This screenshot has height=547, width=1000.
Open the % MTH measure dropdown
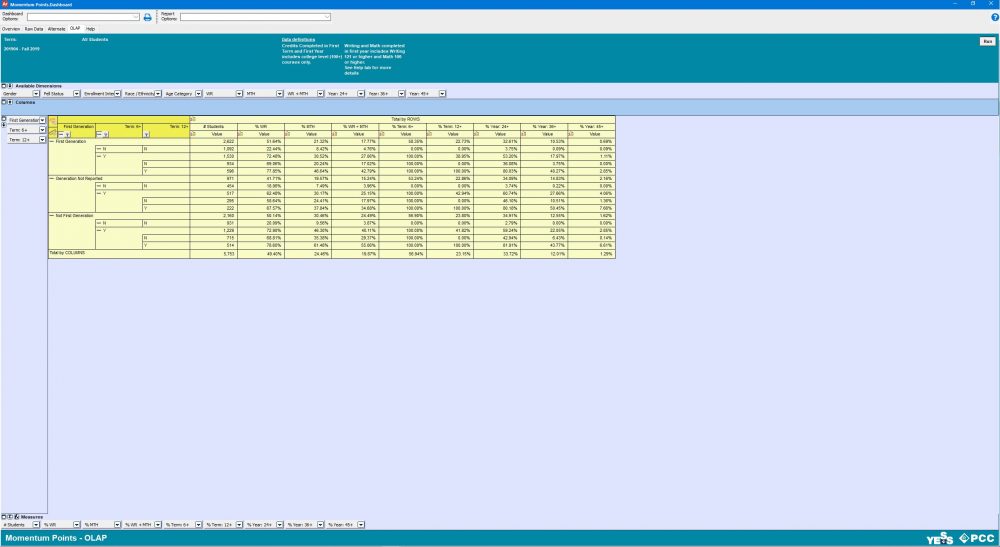117,525
